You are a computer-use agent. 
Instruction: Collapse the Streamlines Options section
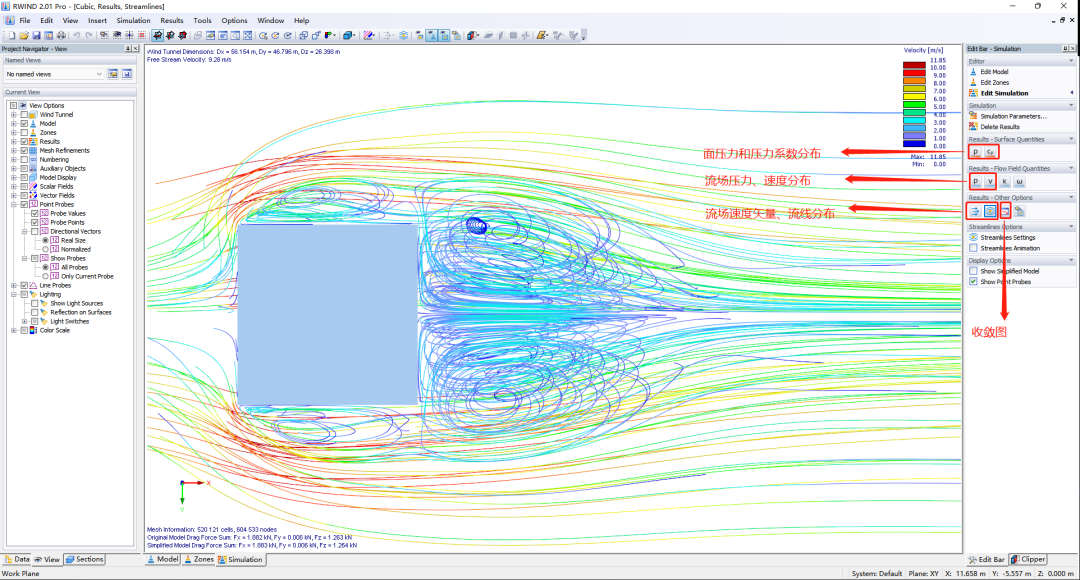click(x=1071, y=227)
